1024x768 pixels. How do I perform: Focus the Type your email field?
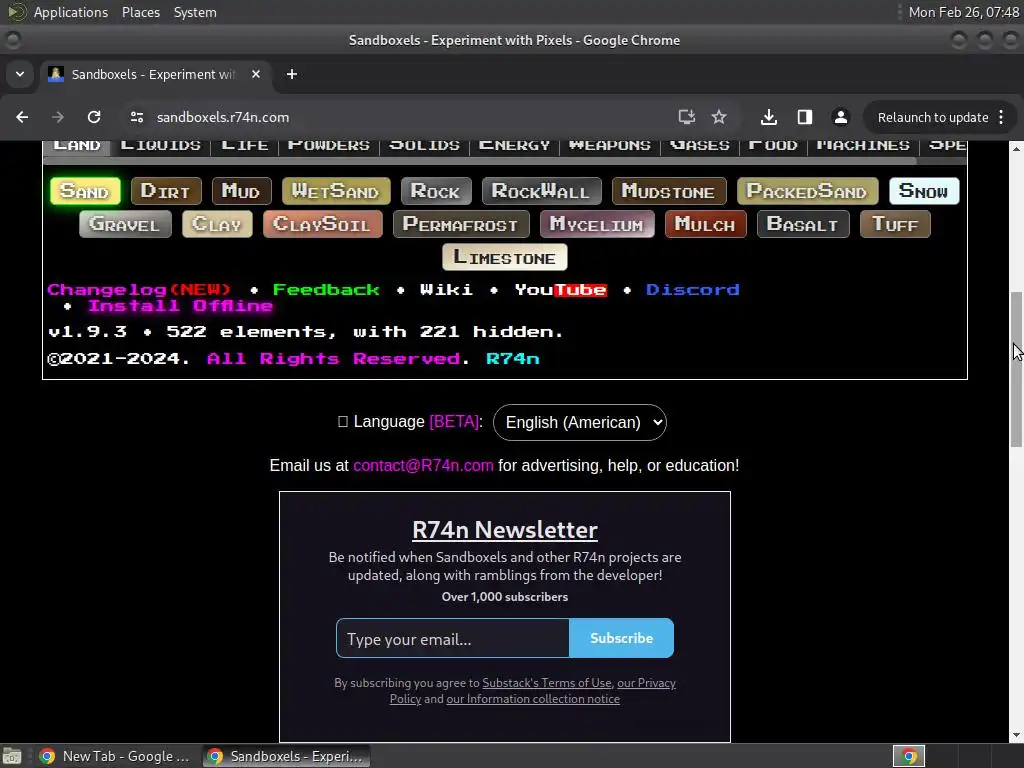pyautogui.click(x=453, y=638)
